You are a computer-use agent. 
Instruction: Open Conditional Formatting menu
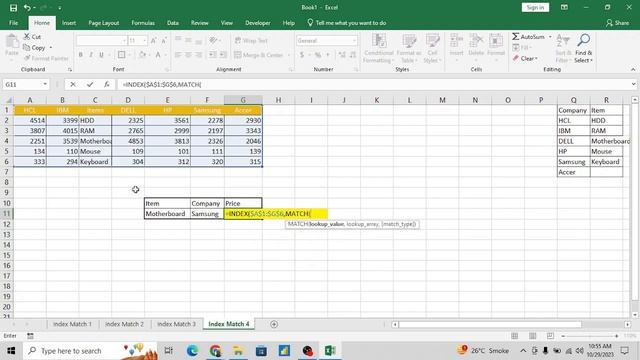(379, 49)
